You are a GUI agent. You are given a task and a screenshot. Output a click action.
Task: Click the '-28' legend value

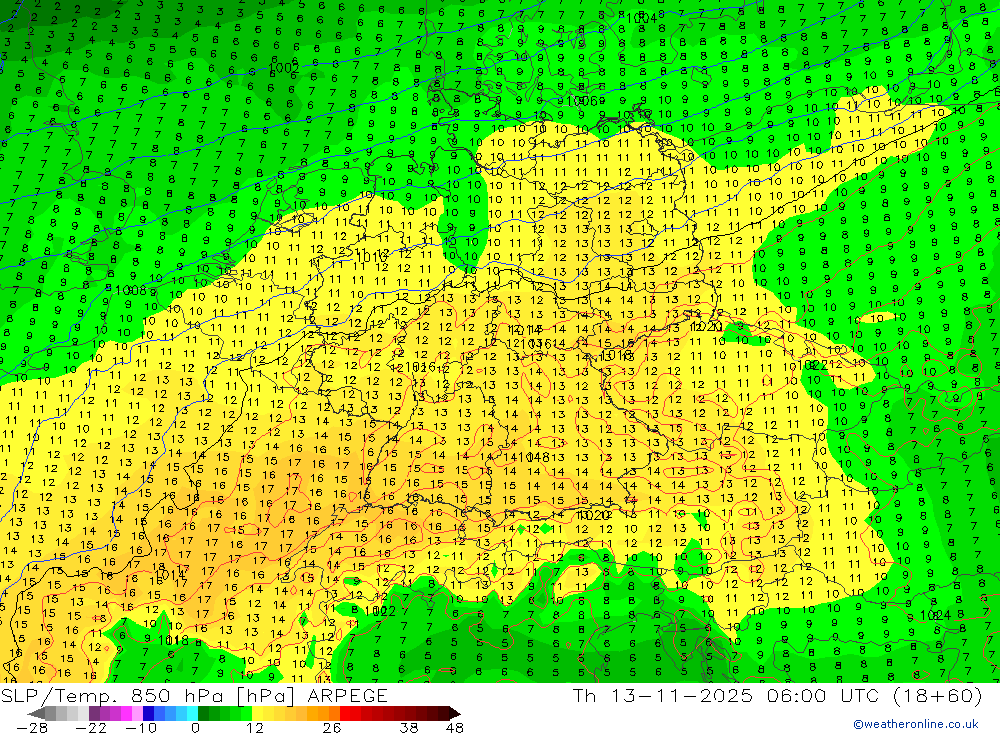[31, 728]
